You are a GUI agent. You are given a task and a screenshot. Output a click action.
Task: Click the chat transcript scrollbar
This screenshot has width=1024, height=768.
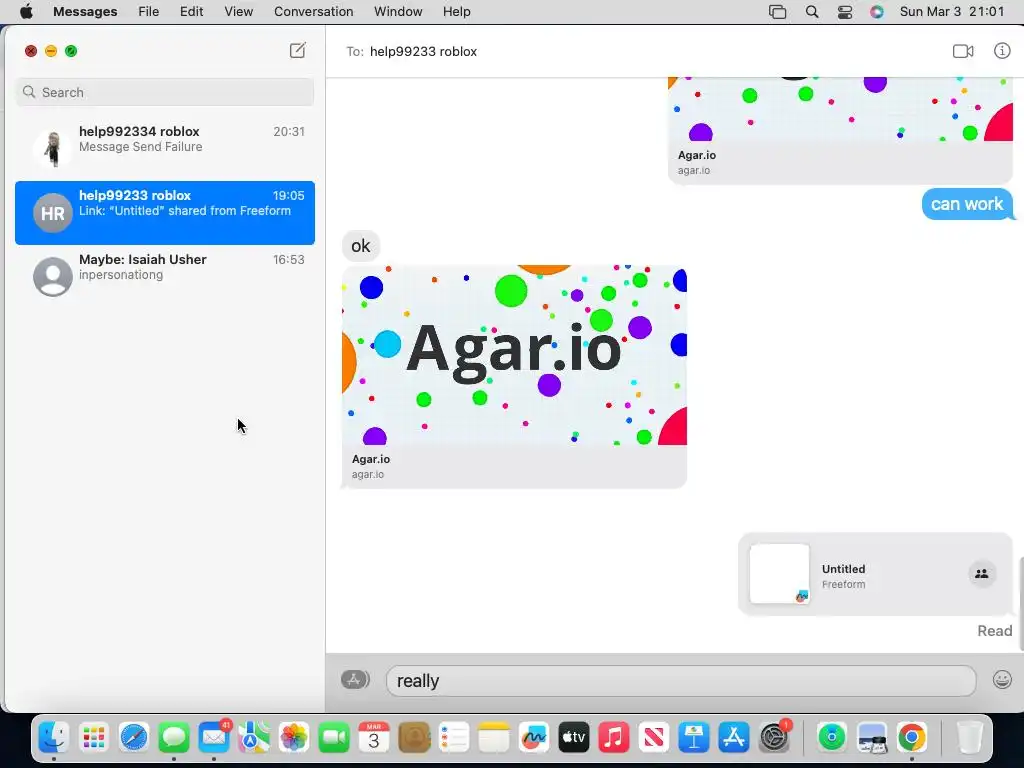(x=1020, y=603)
